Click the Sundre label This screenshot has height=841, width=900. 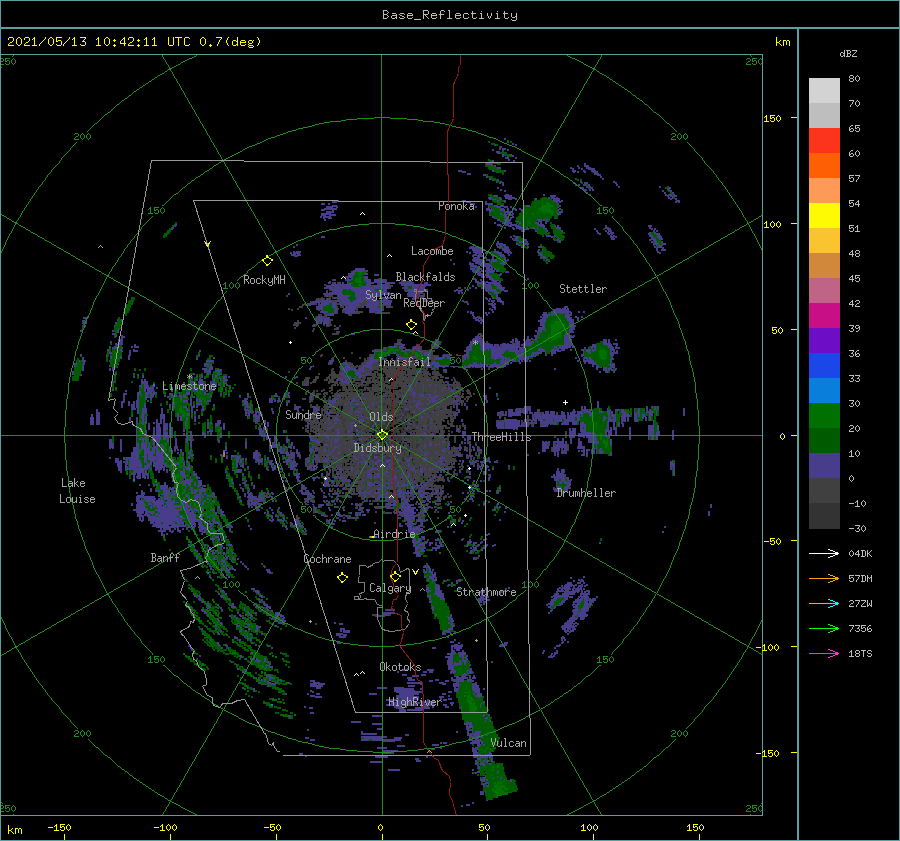tap(303, 414)
